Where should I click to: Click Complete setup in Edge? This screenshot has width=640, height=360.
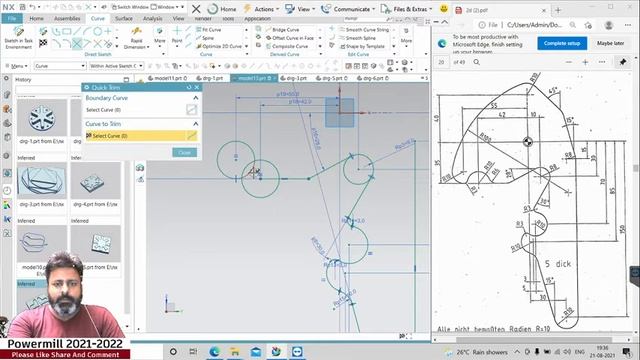coord(562,43)
